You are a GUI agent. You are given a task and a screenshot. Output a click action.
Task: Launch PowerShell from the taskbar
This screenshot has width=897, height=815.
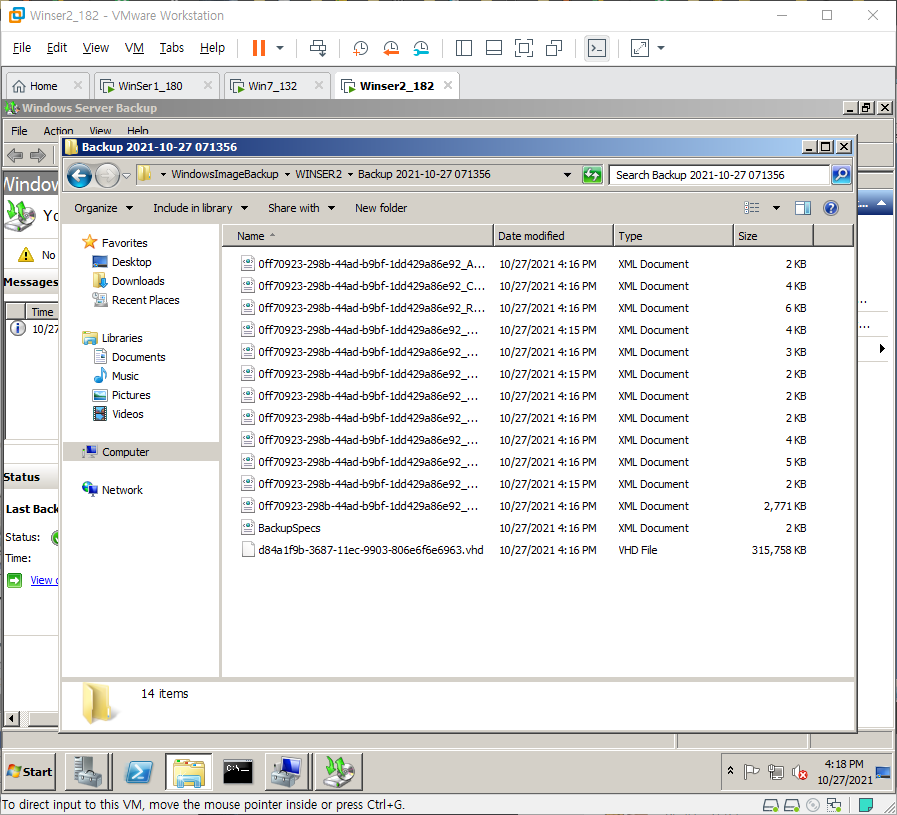[x=138, y=772]
